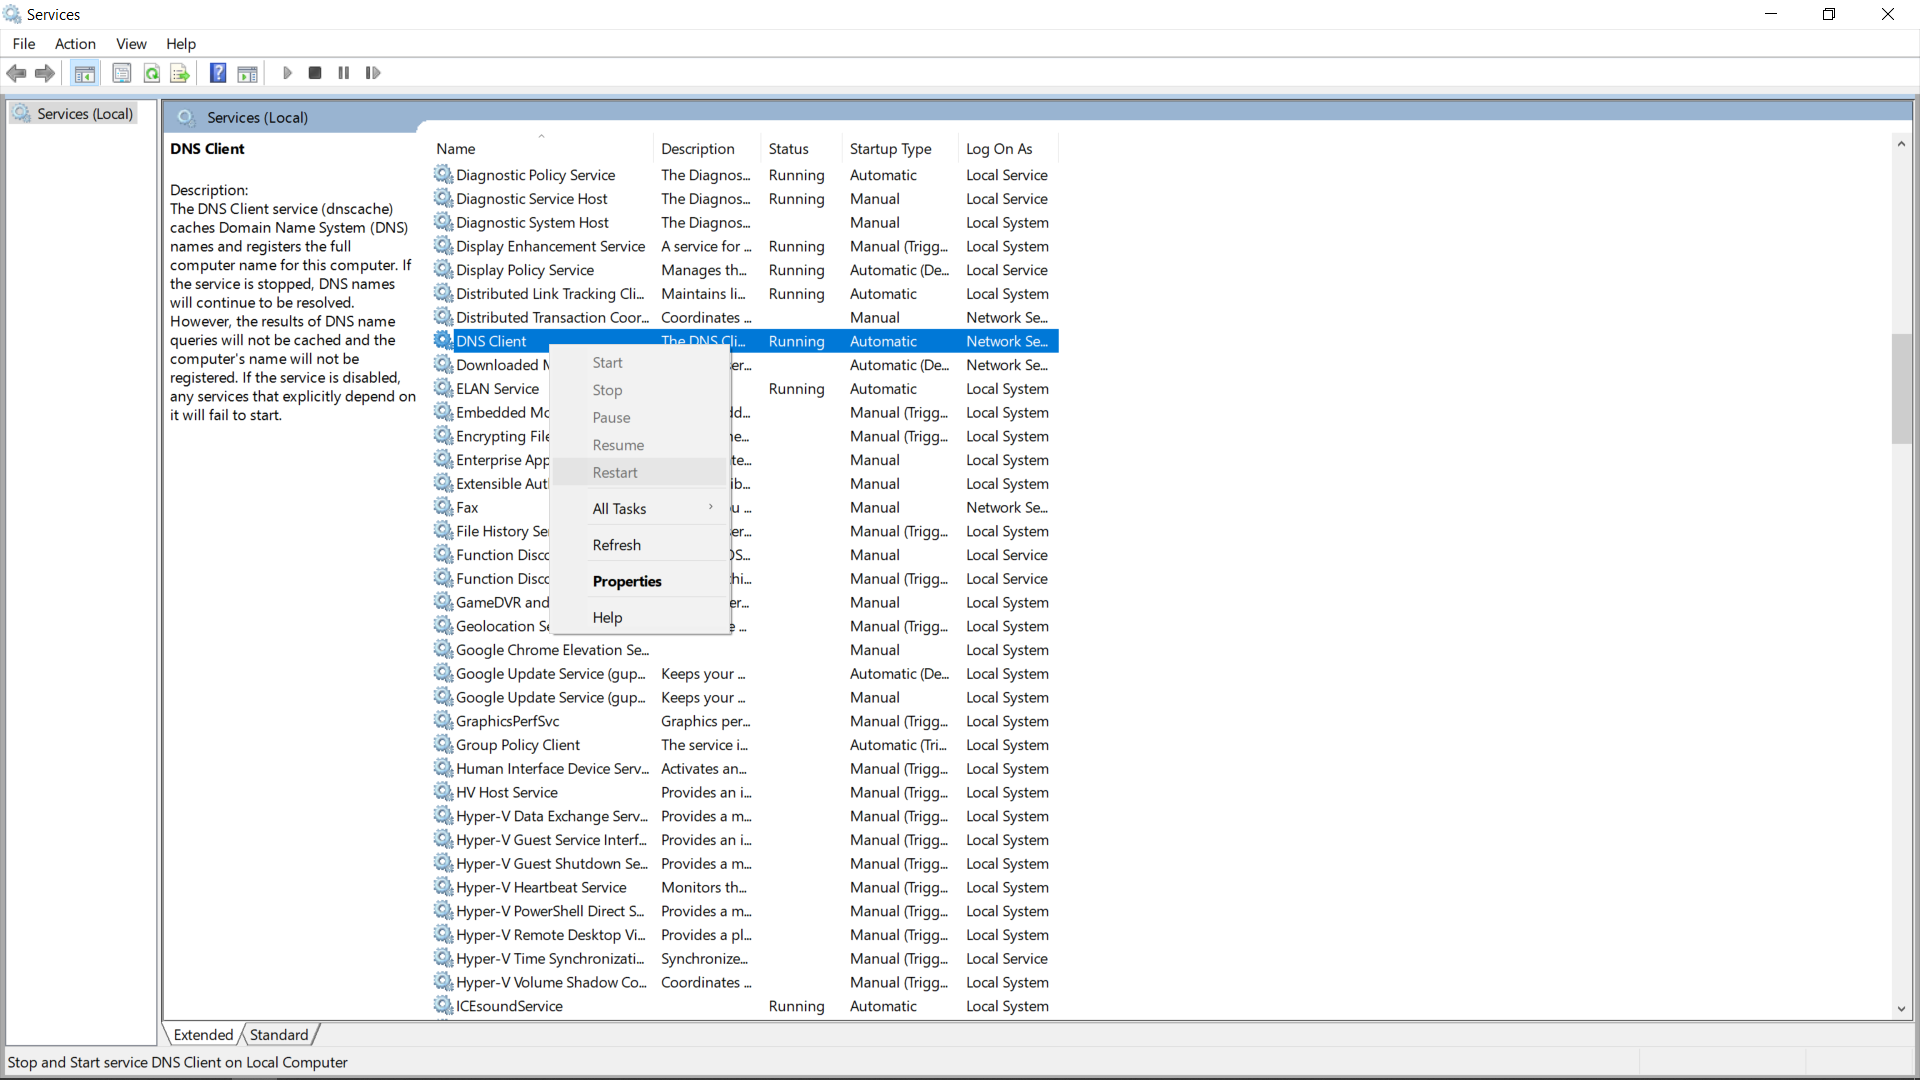Select Google Chrome Elevation Service row

(x=745, y=650)
